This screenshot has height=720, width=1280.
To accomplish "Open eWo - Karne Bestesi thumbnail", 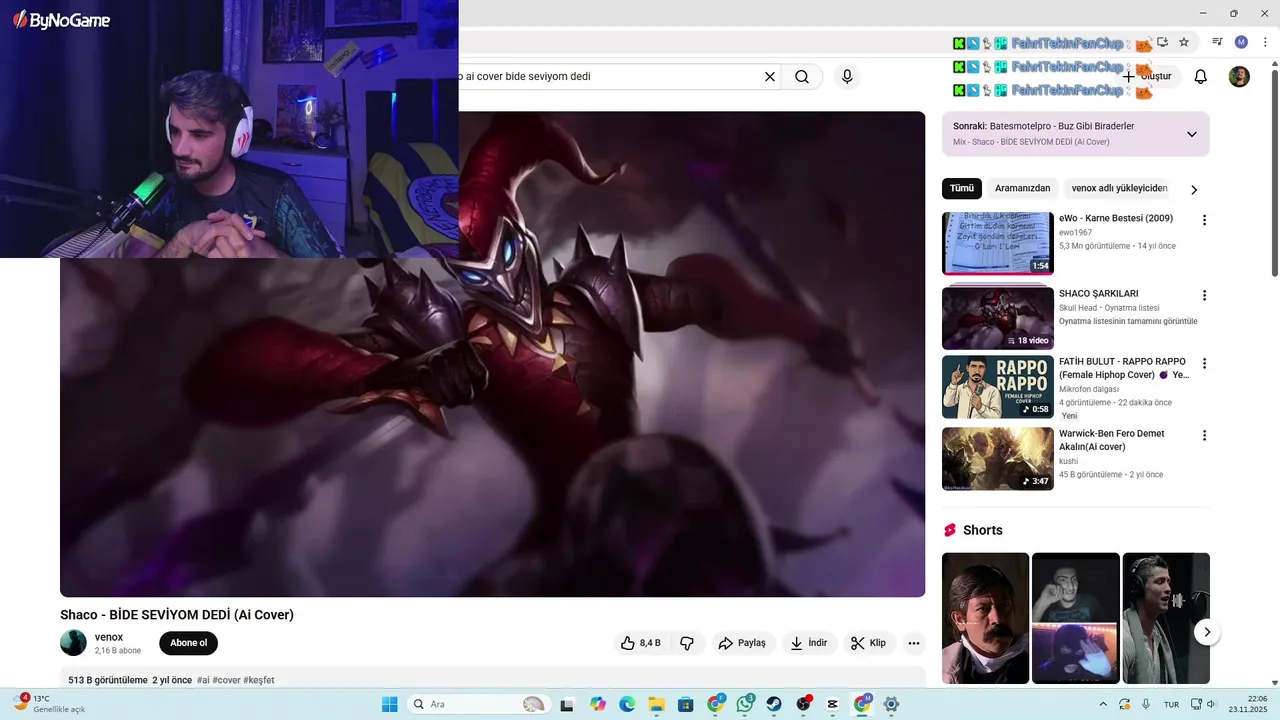I will (998, 243).
